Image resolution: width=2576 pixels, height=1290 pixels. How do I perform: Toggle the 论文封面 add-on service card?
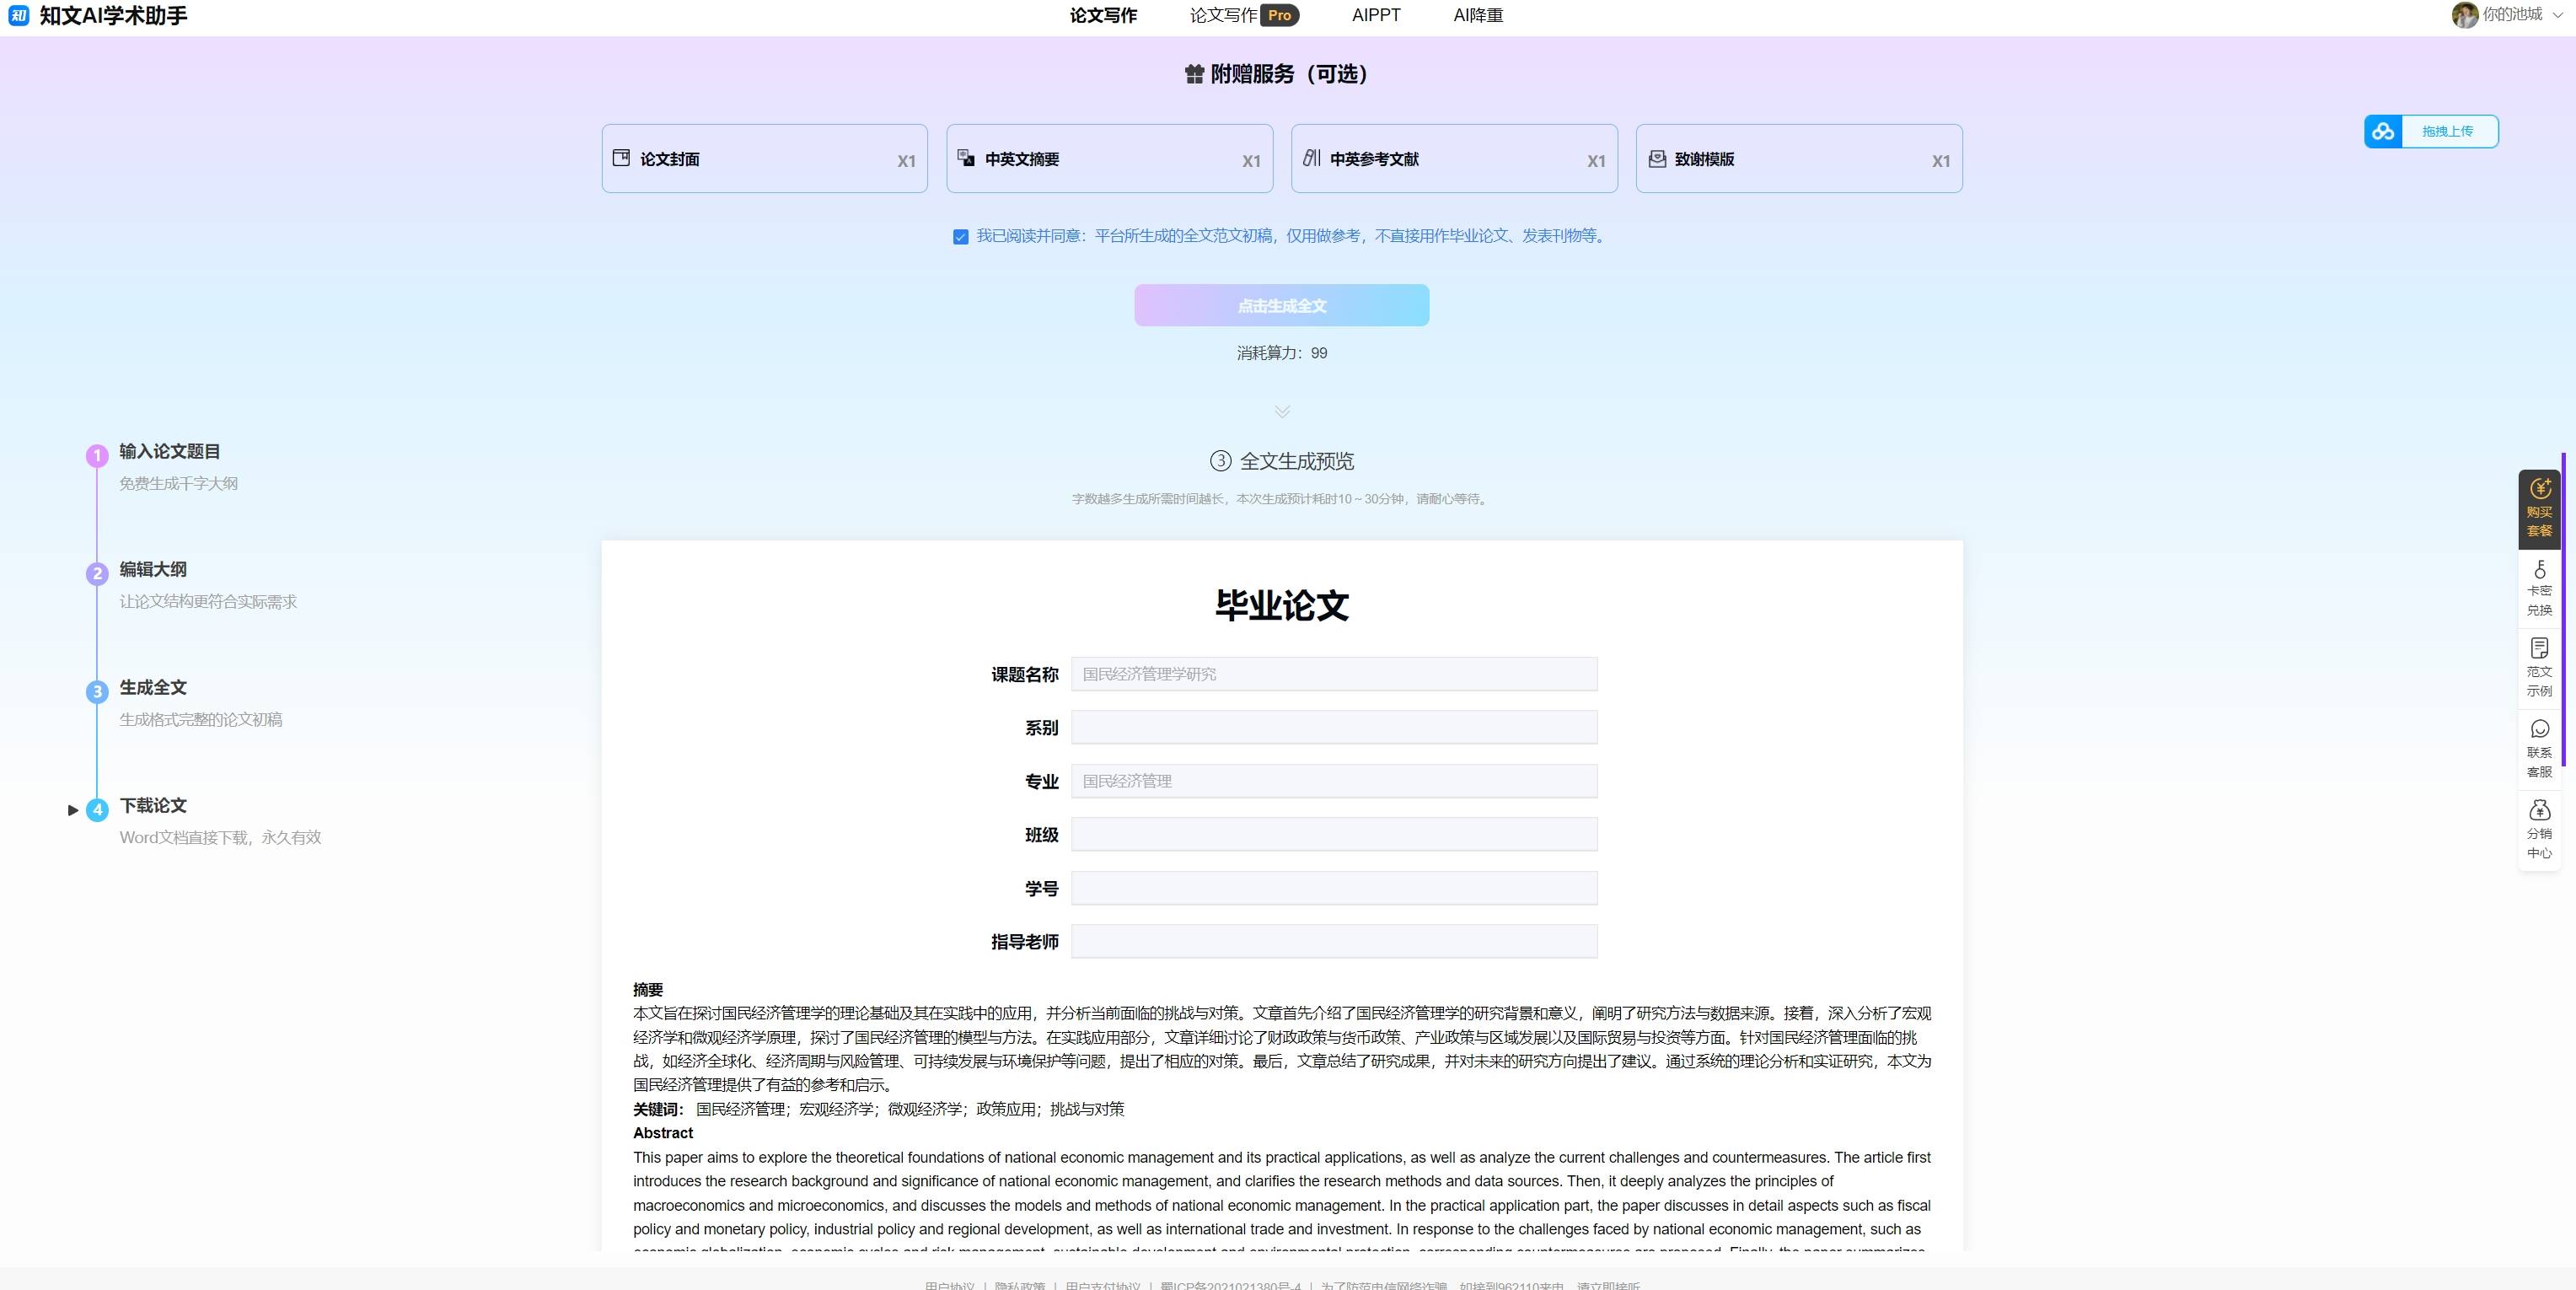point(764,159)
